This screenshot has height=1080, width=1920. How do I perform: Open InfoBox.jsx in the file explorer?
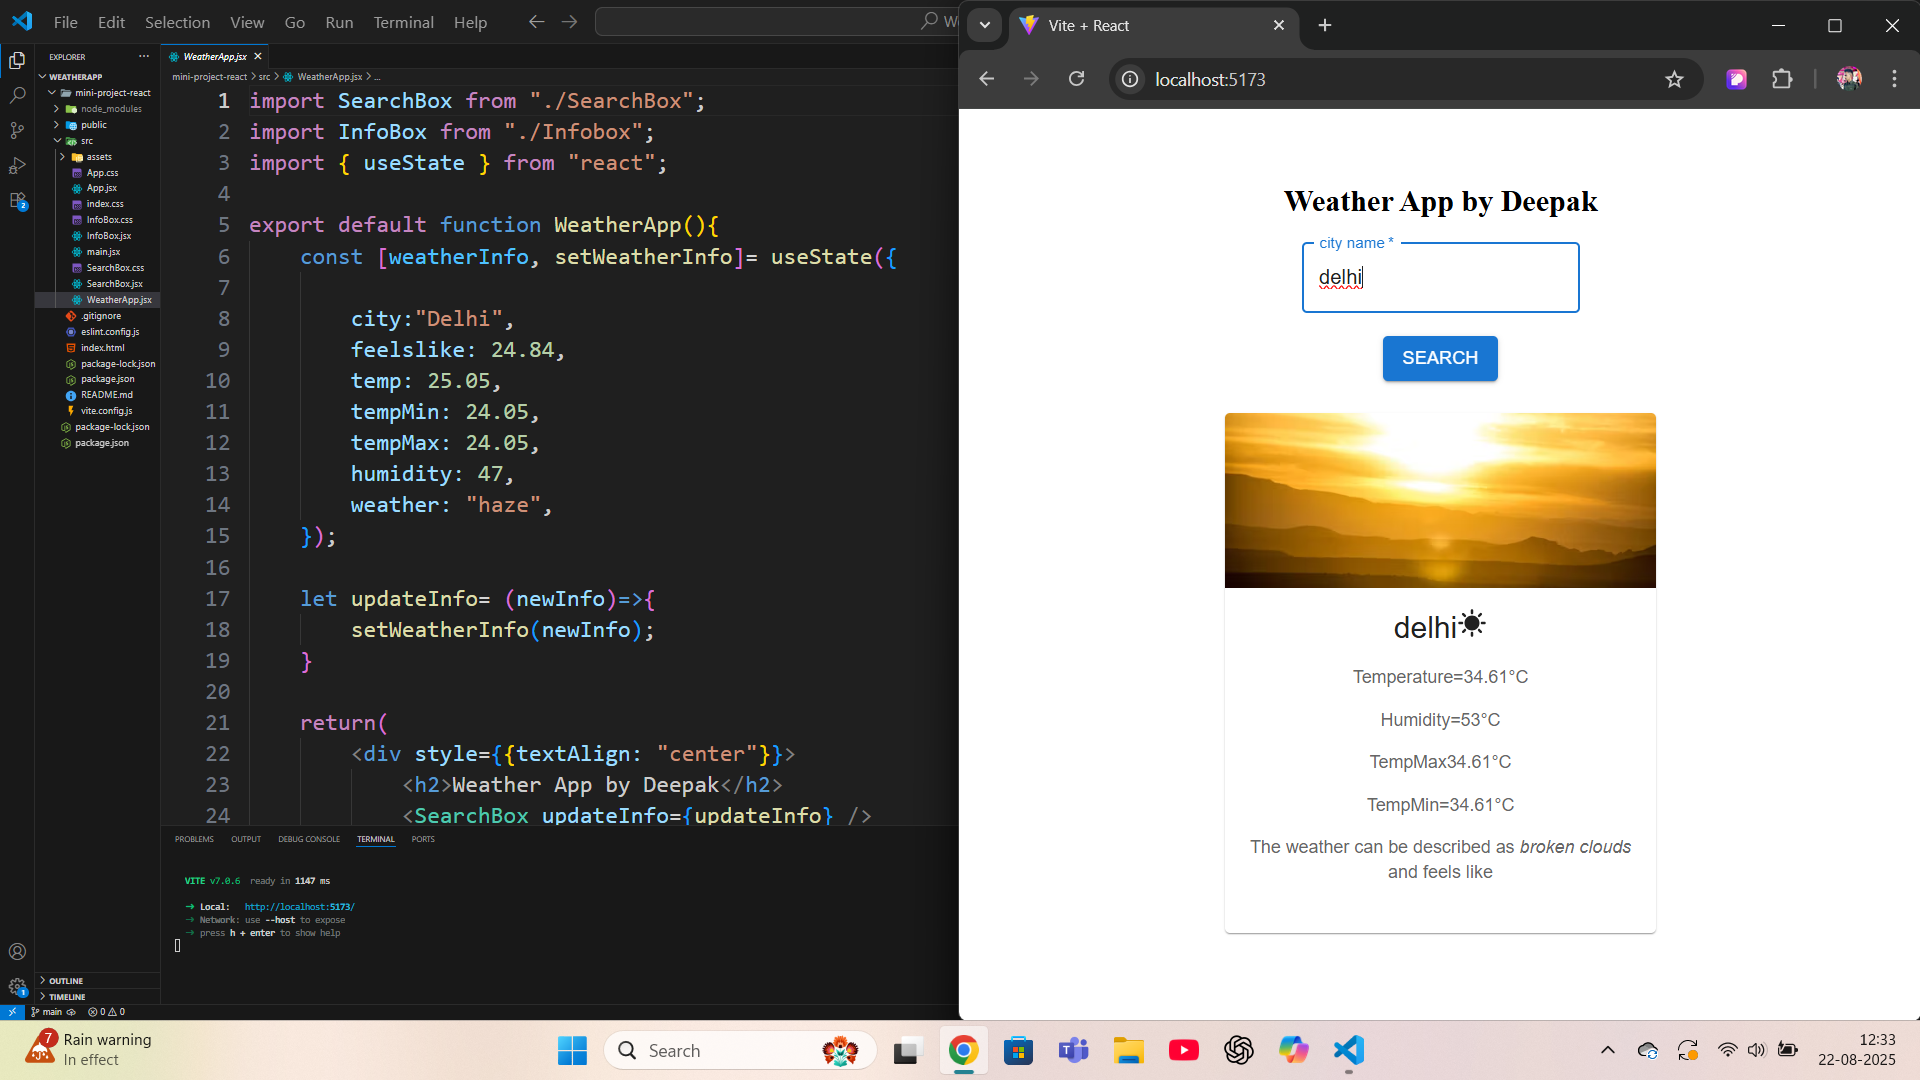click(108, 236)
